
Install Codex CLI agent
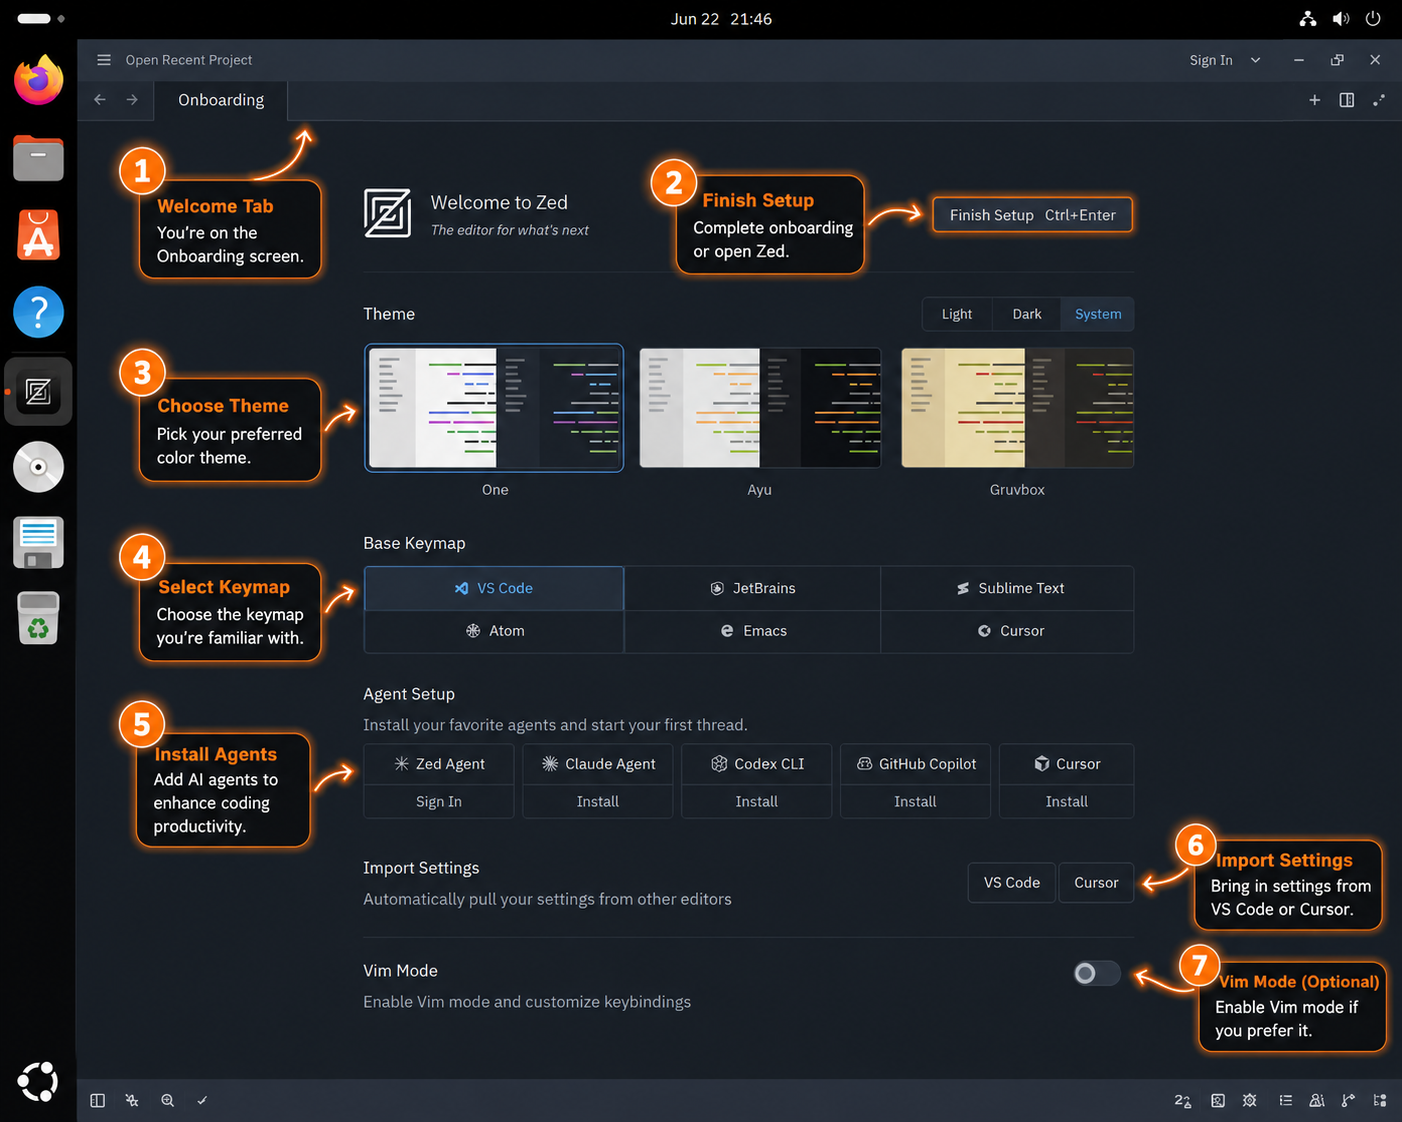[757, 802]
